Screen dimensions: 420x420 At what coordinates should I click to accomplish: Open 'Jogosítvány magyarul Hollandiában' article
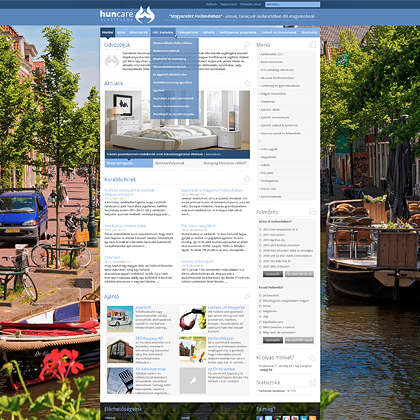(212, 190)
